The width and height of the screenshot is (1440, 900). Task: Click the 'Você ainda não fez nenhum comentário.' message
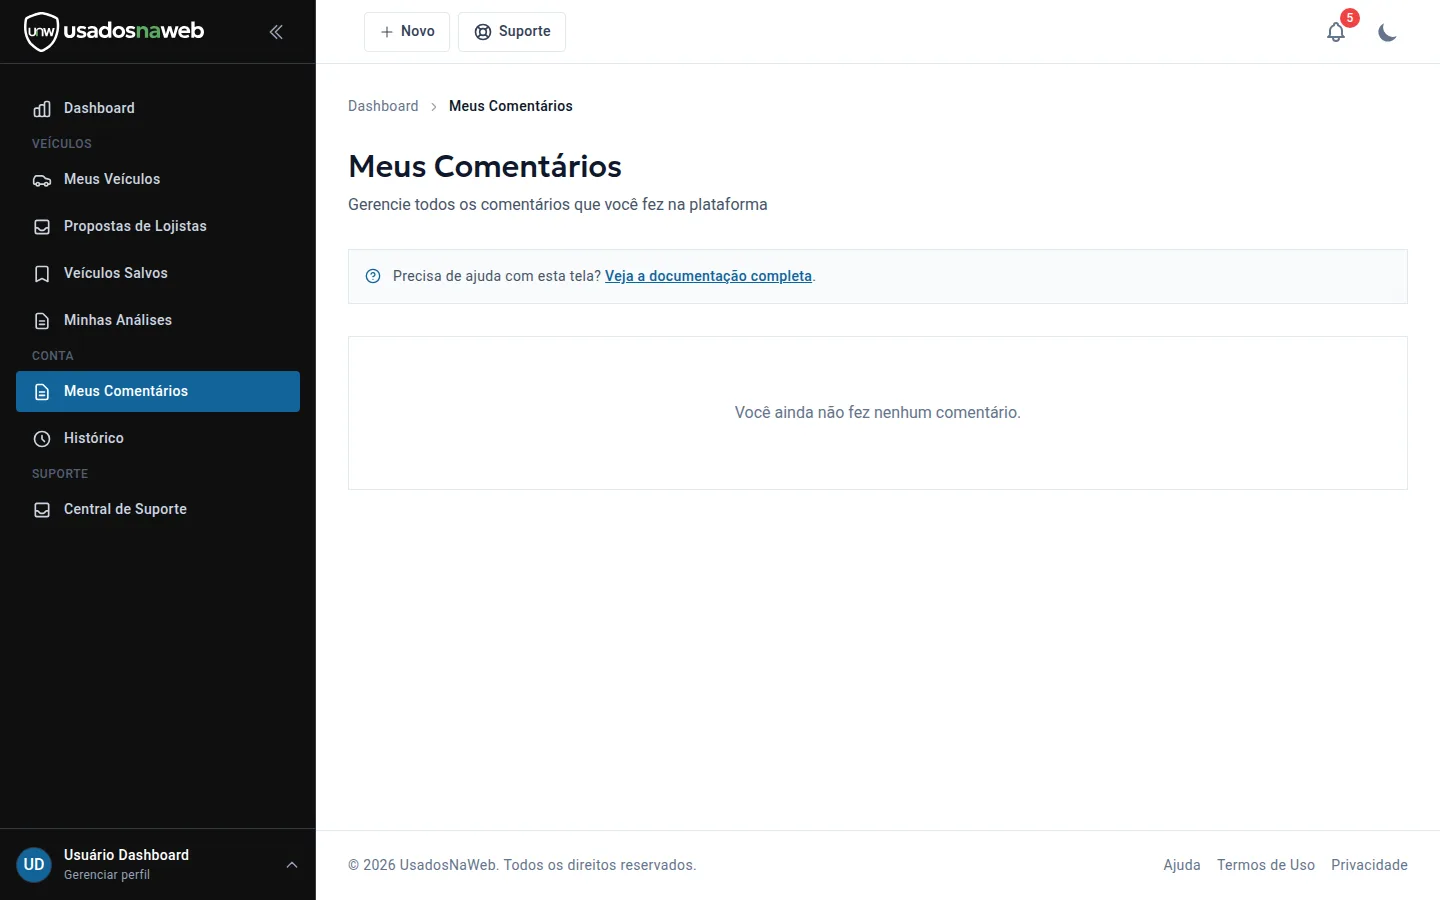(878, 412)
